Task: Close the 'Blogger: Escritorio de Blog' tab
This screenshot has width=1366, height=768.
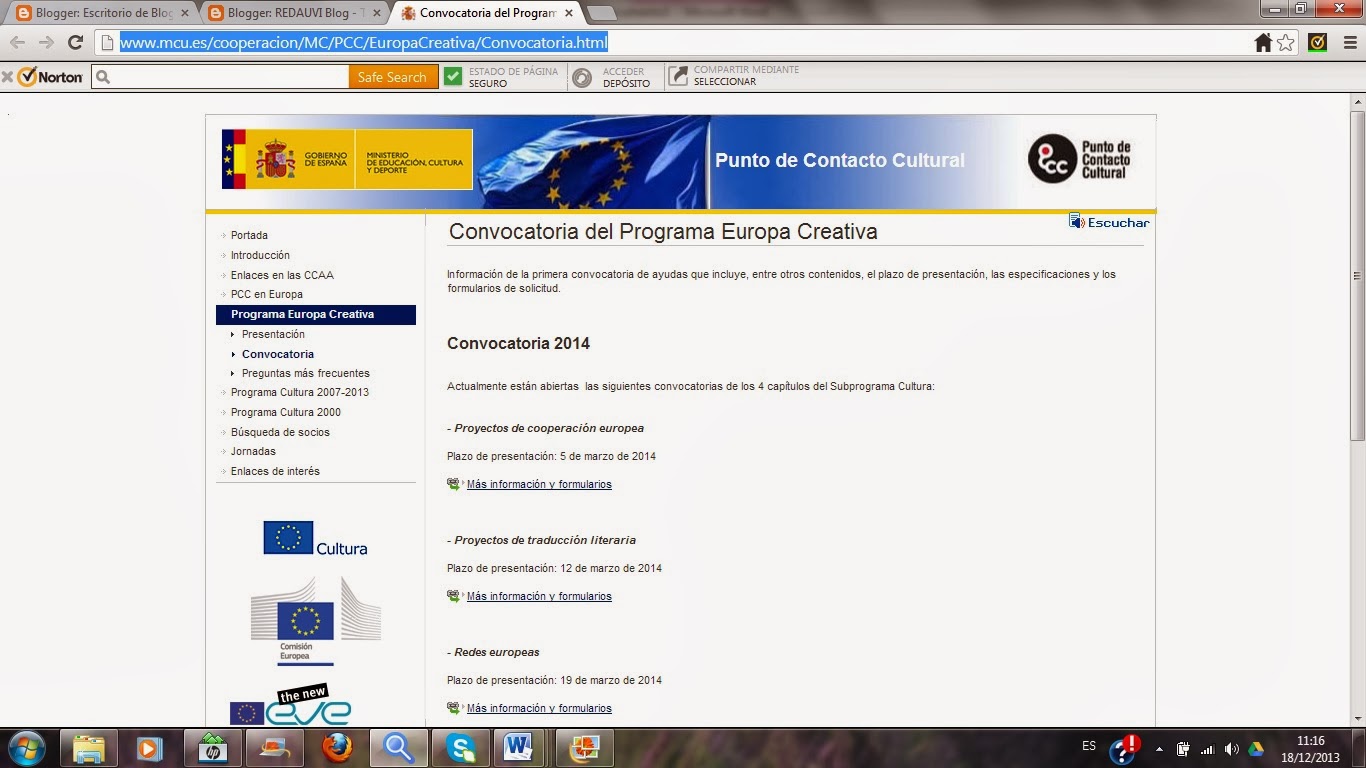Action: pos(184,13)
